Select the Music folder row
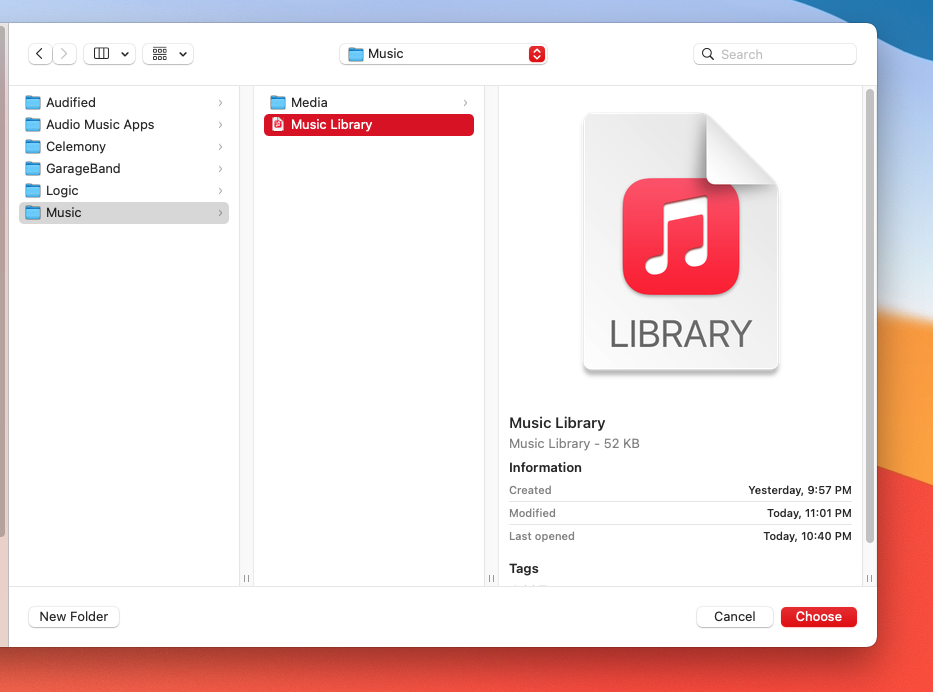 point(124,212)
